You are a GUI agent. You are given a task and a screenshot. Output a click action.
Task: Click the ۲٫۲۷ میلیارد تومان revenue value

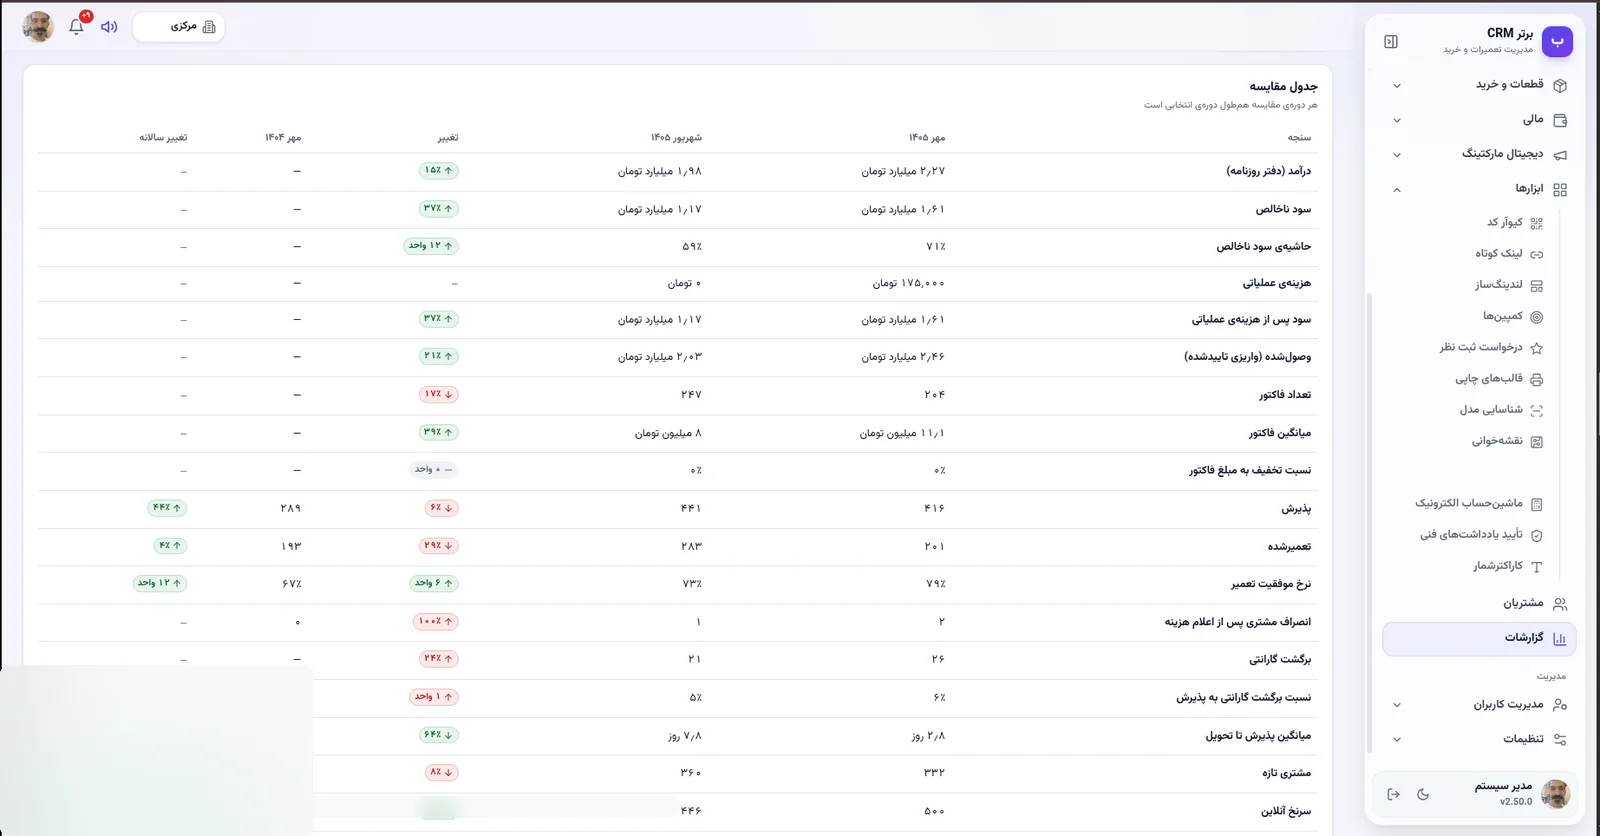coord(903,171)
